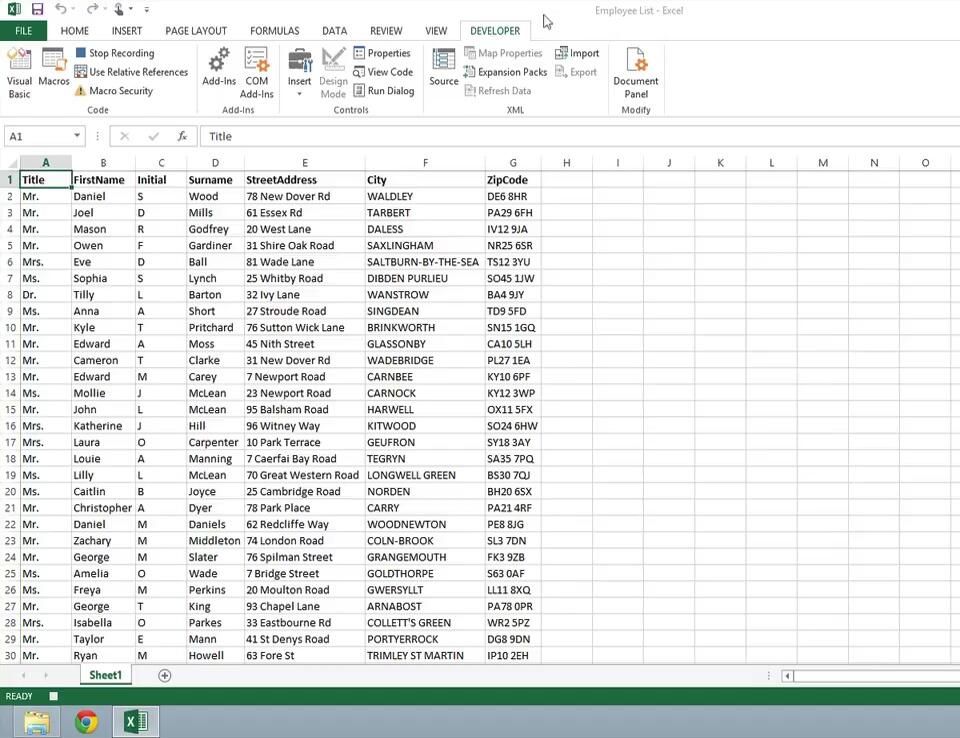Select cell with surname Pritchard
This screenshot has width=960, height=738.
pos(216,328)
